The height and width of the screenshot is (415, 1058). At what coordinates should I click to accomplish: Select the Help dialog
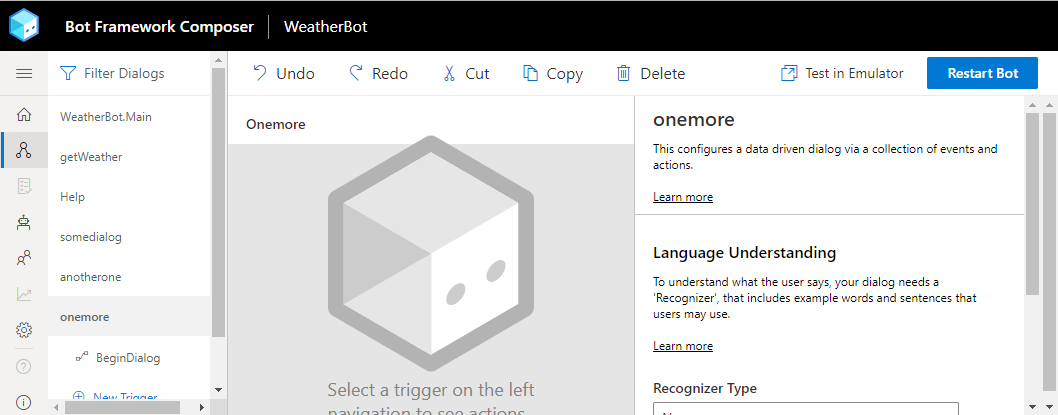(130, 197)
